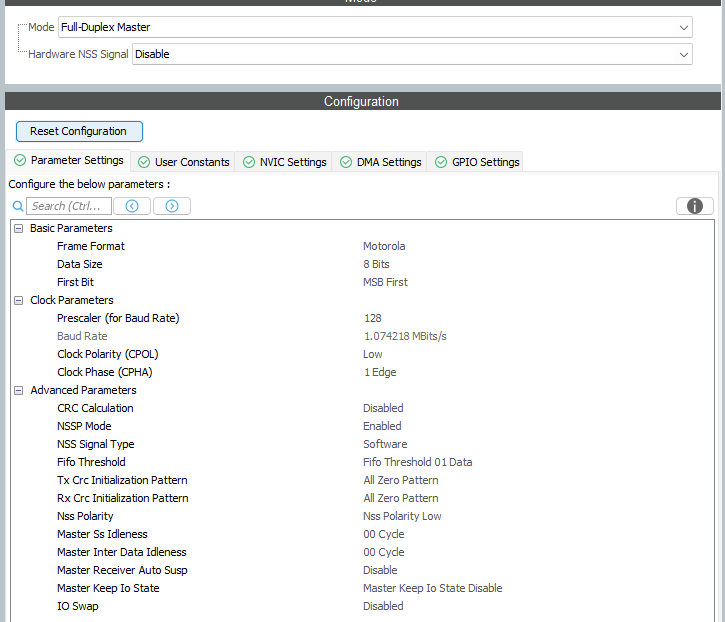Collapse the Clock Parameters group
725x622 pixels.
coord(18,301)
